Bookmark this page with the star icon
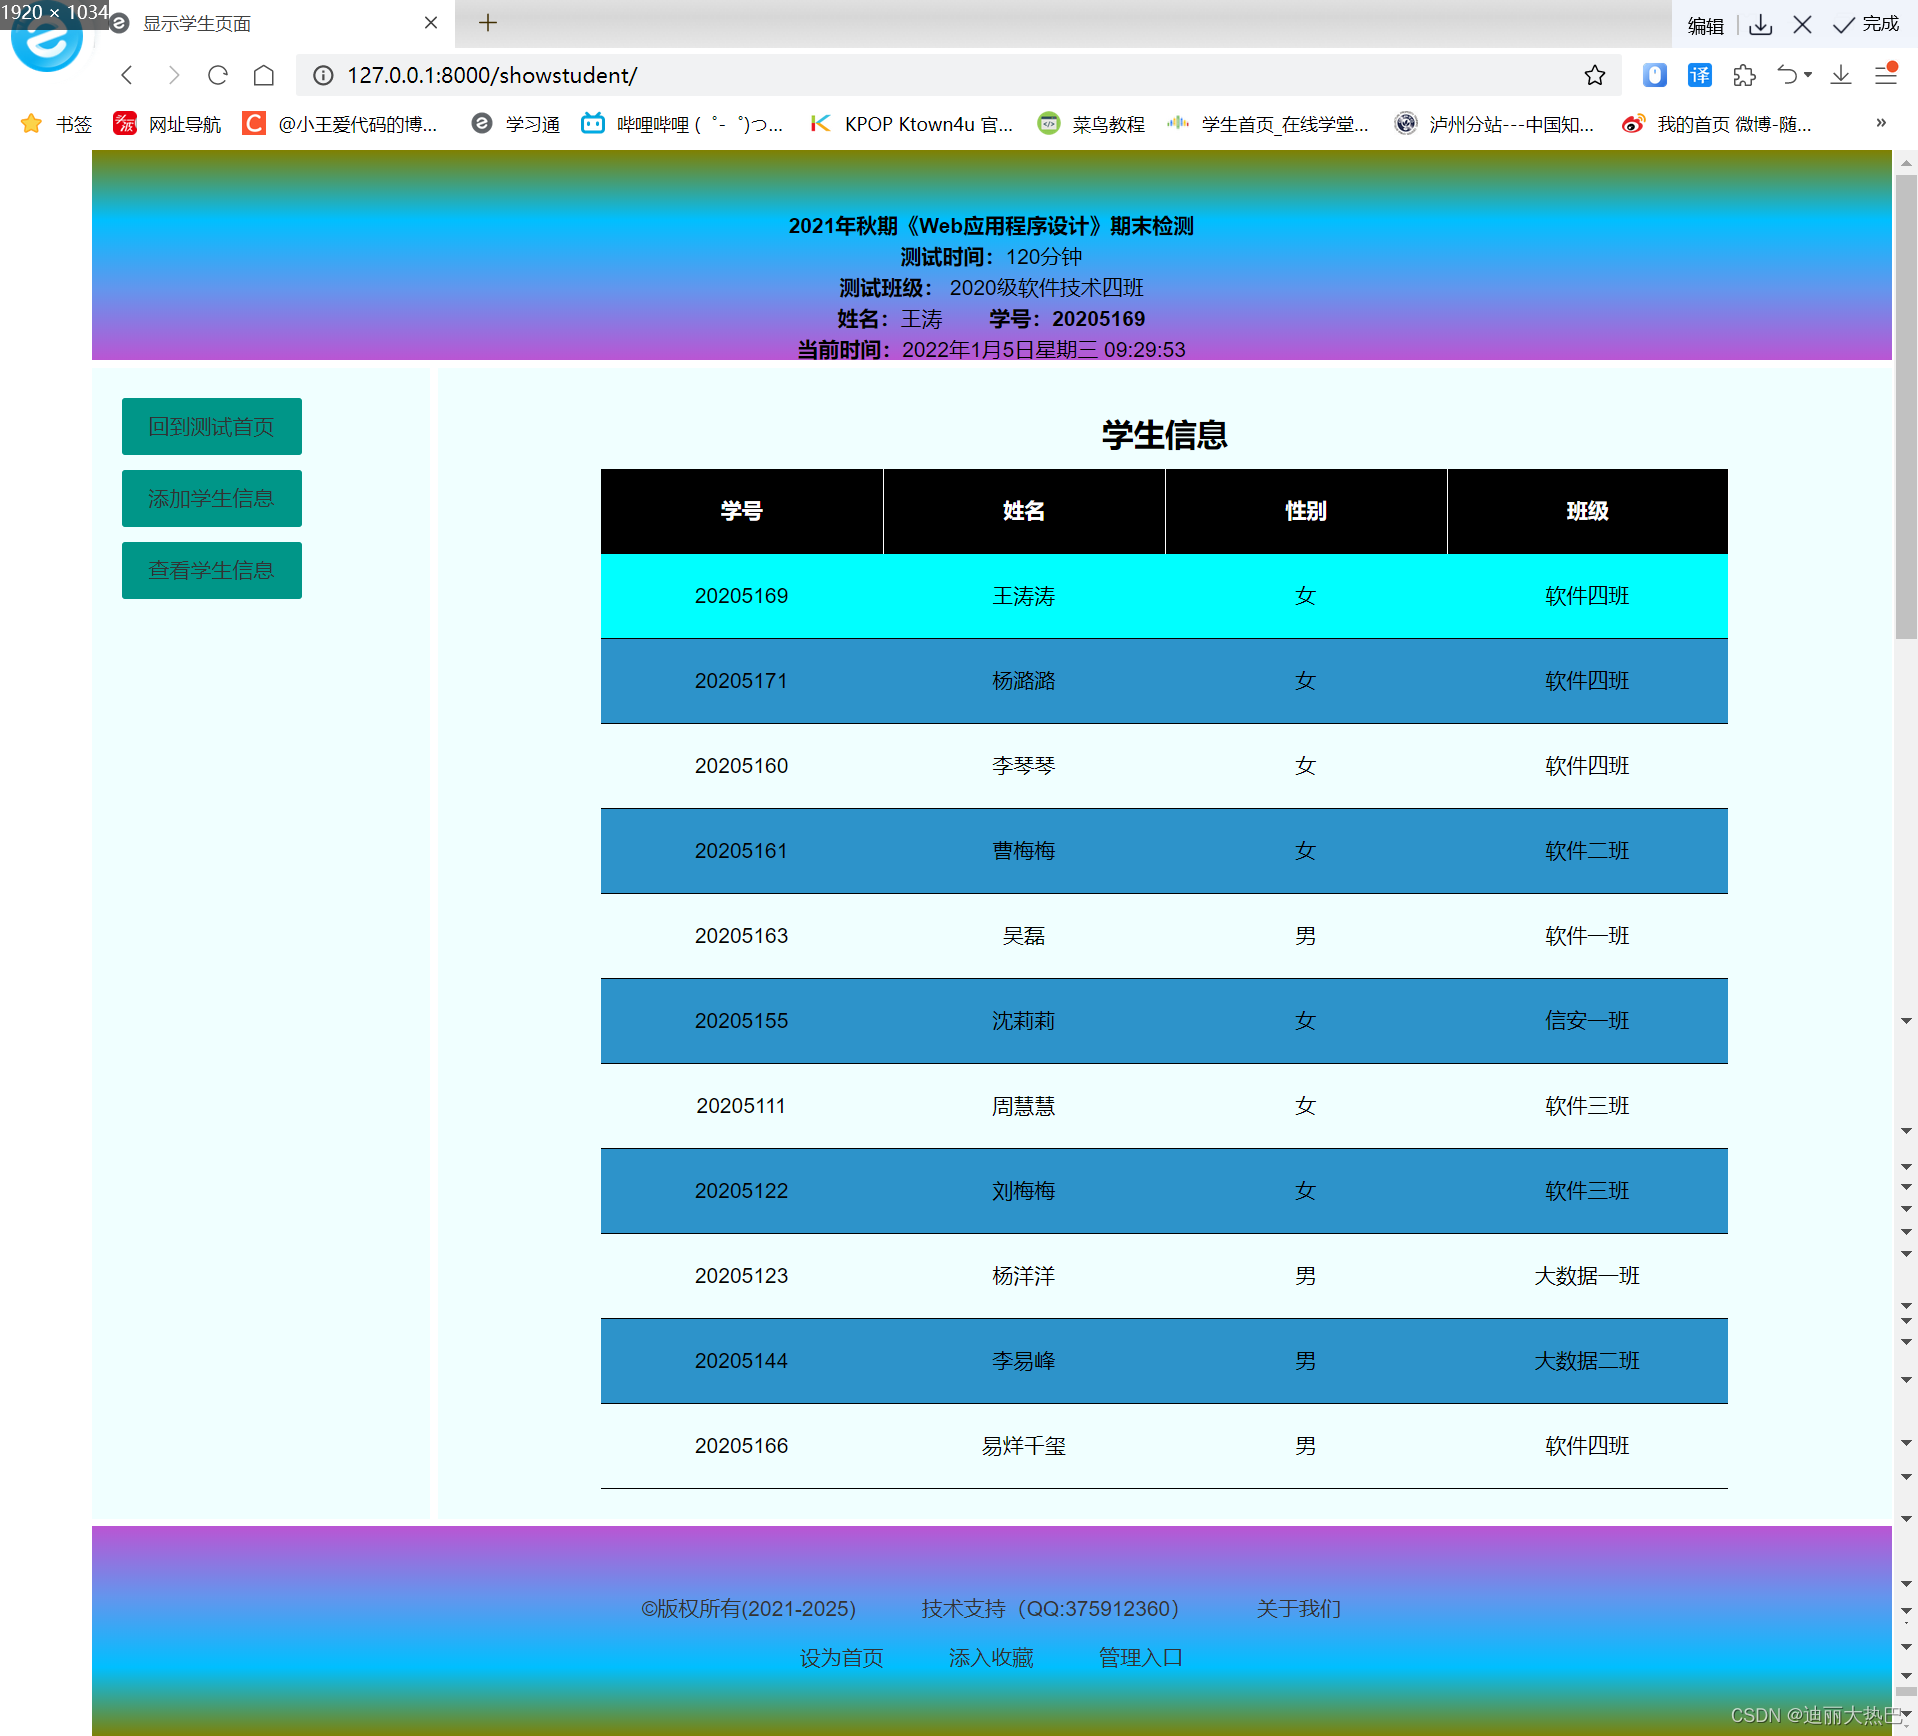 click(1595, 75)
